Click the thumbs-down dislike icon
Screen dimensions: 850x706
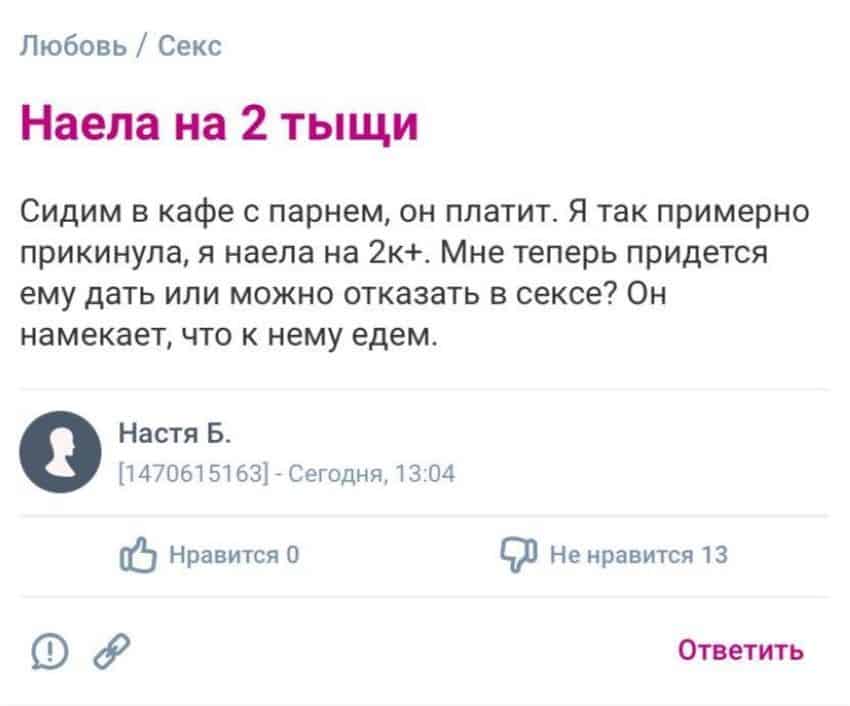pos(519,555)
